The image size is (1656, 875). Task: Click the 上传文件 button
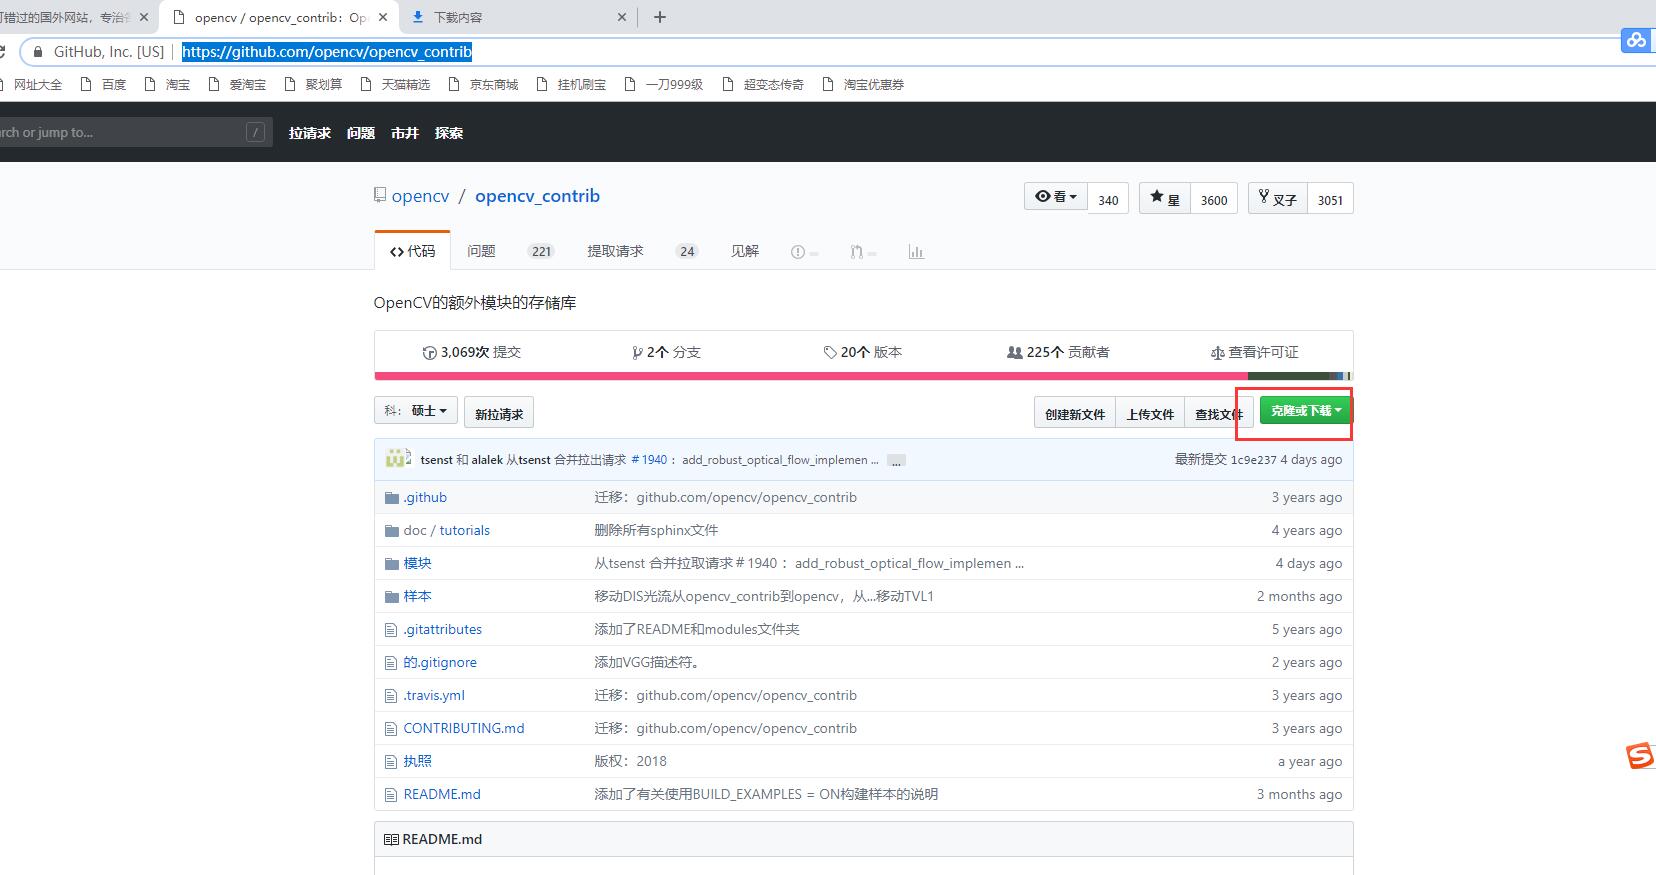[1150, 413]
